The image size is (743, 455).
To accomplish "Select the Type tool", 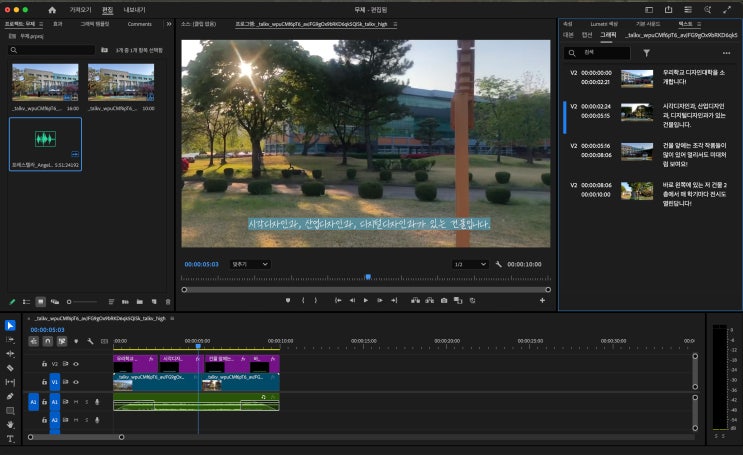I will [10, 439].
